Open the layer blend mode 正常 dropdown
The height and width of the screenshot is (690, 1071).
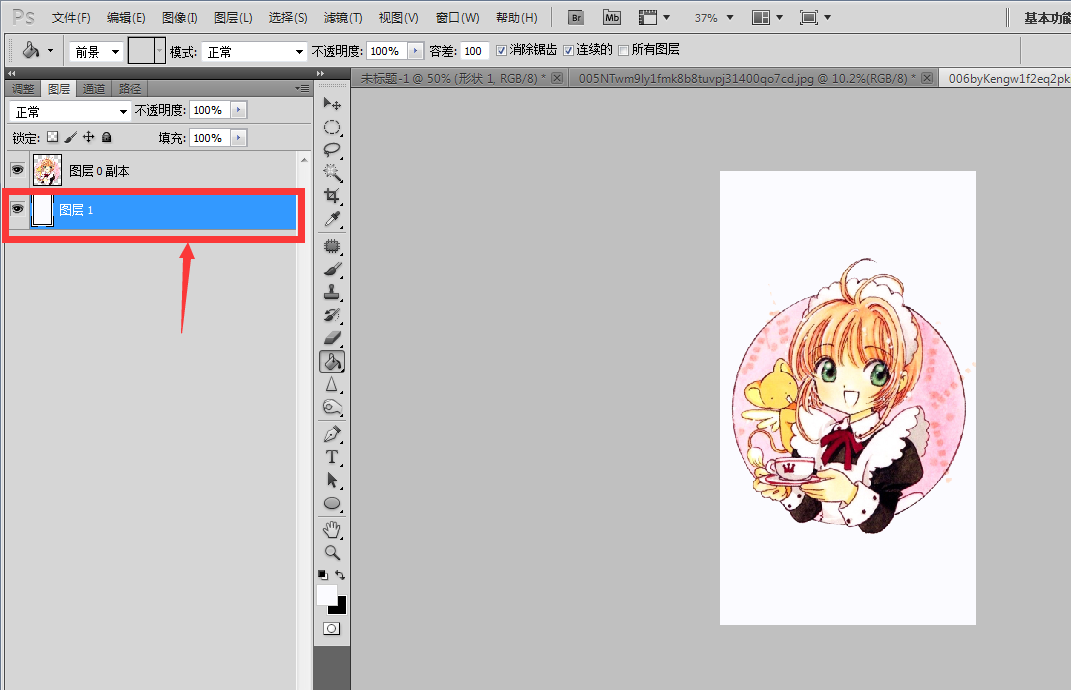coord(70,111)
